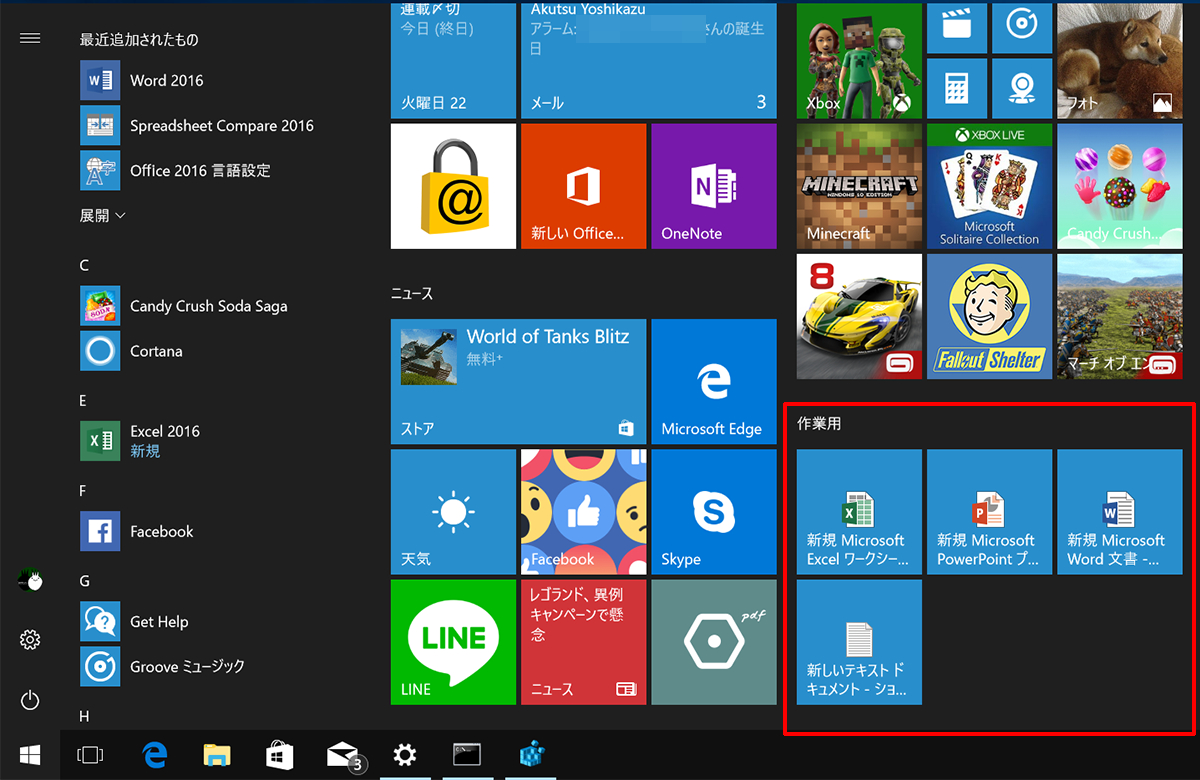Click the Windows Start button
The width and height of the screenshot is (1200, 780).
30,755
